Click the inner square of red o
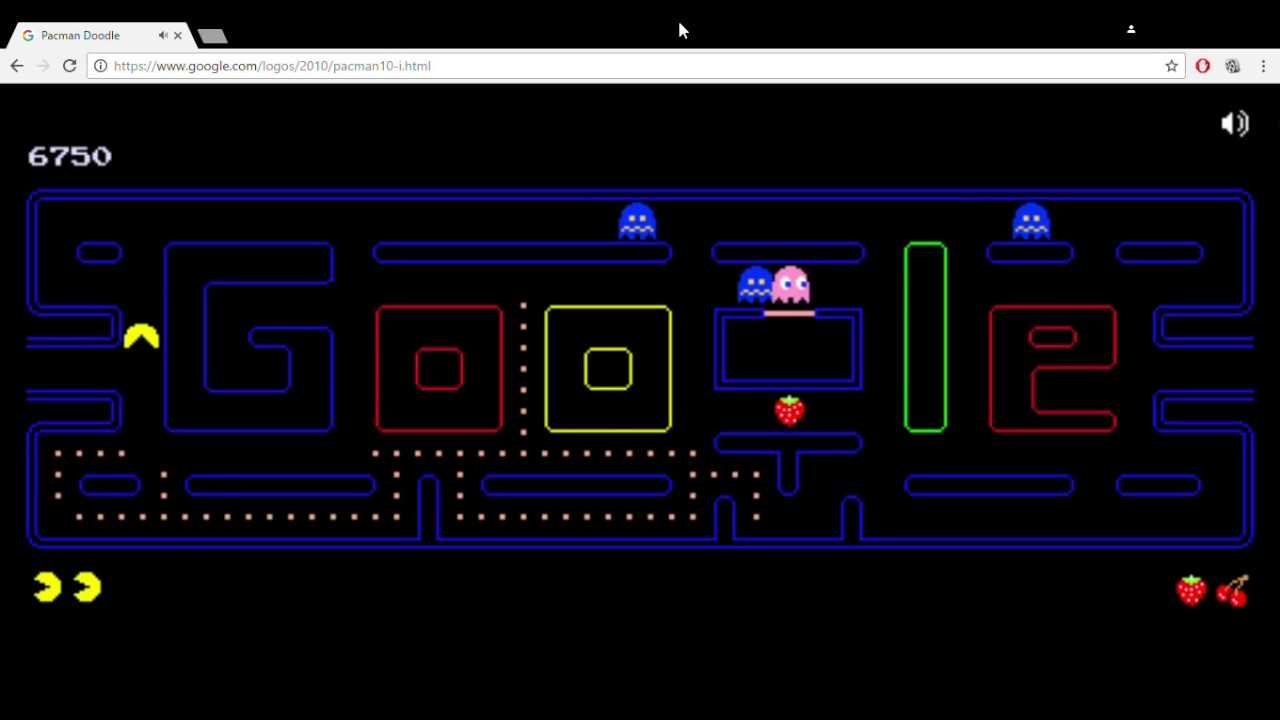1280x720 pixels. tap(439, 369)
